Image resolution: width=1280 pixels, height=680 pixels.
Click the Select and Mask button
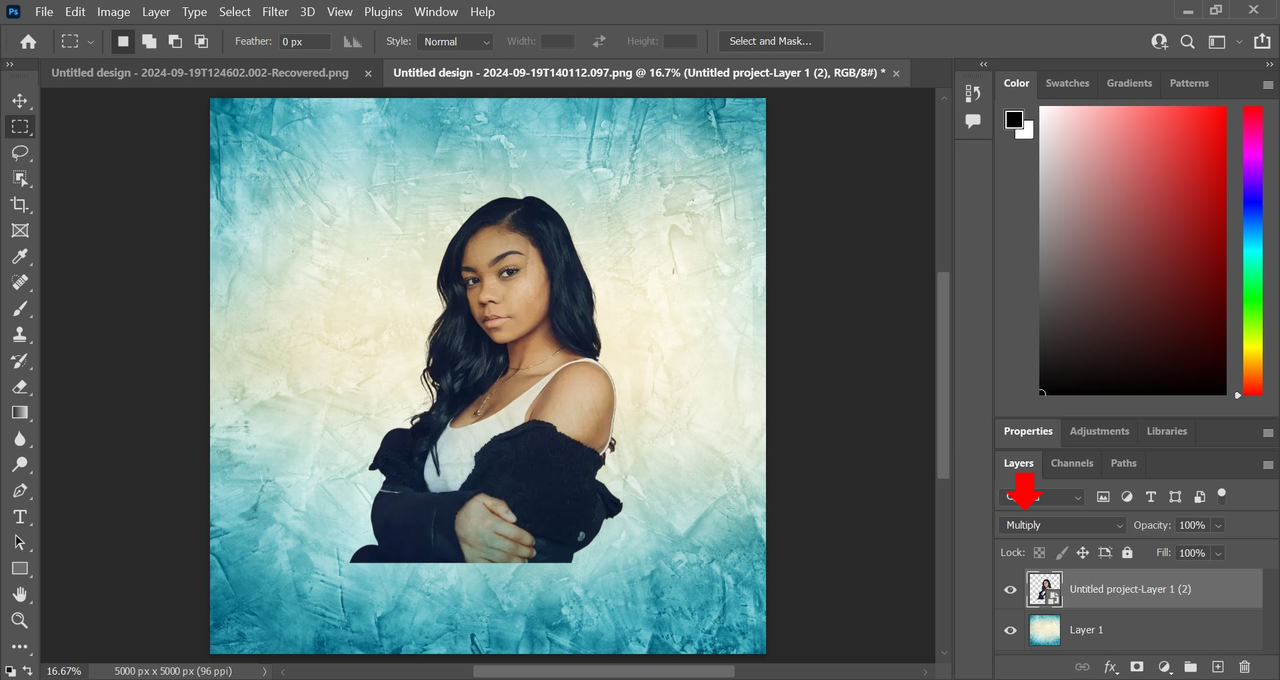[x=771, y=41]
